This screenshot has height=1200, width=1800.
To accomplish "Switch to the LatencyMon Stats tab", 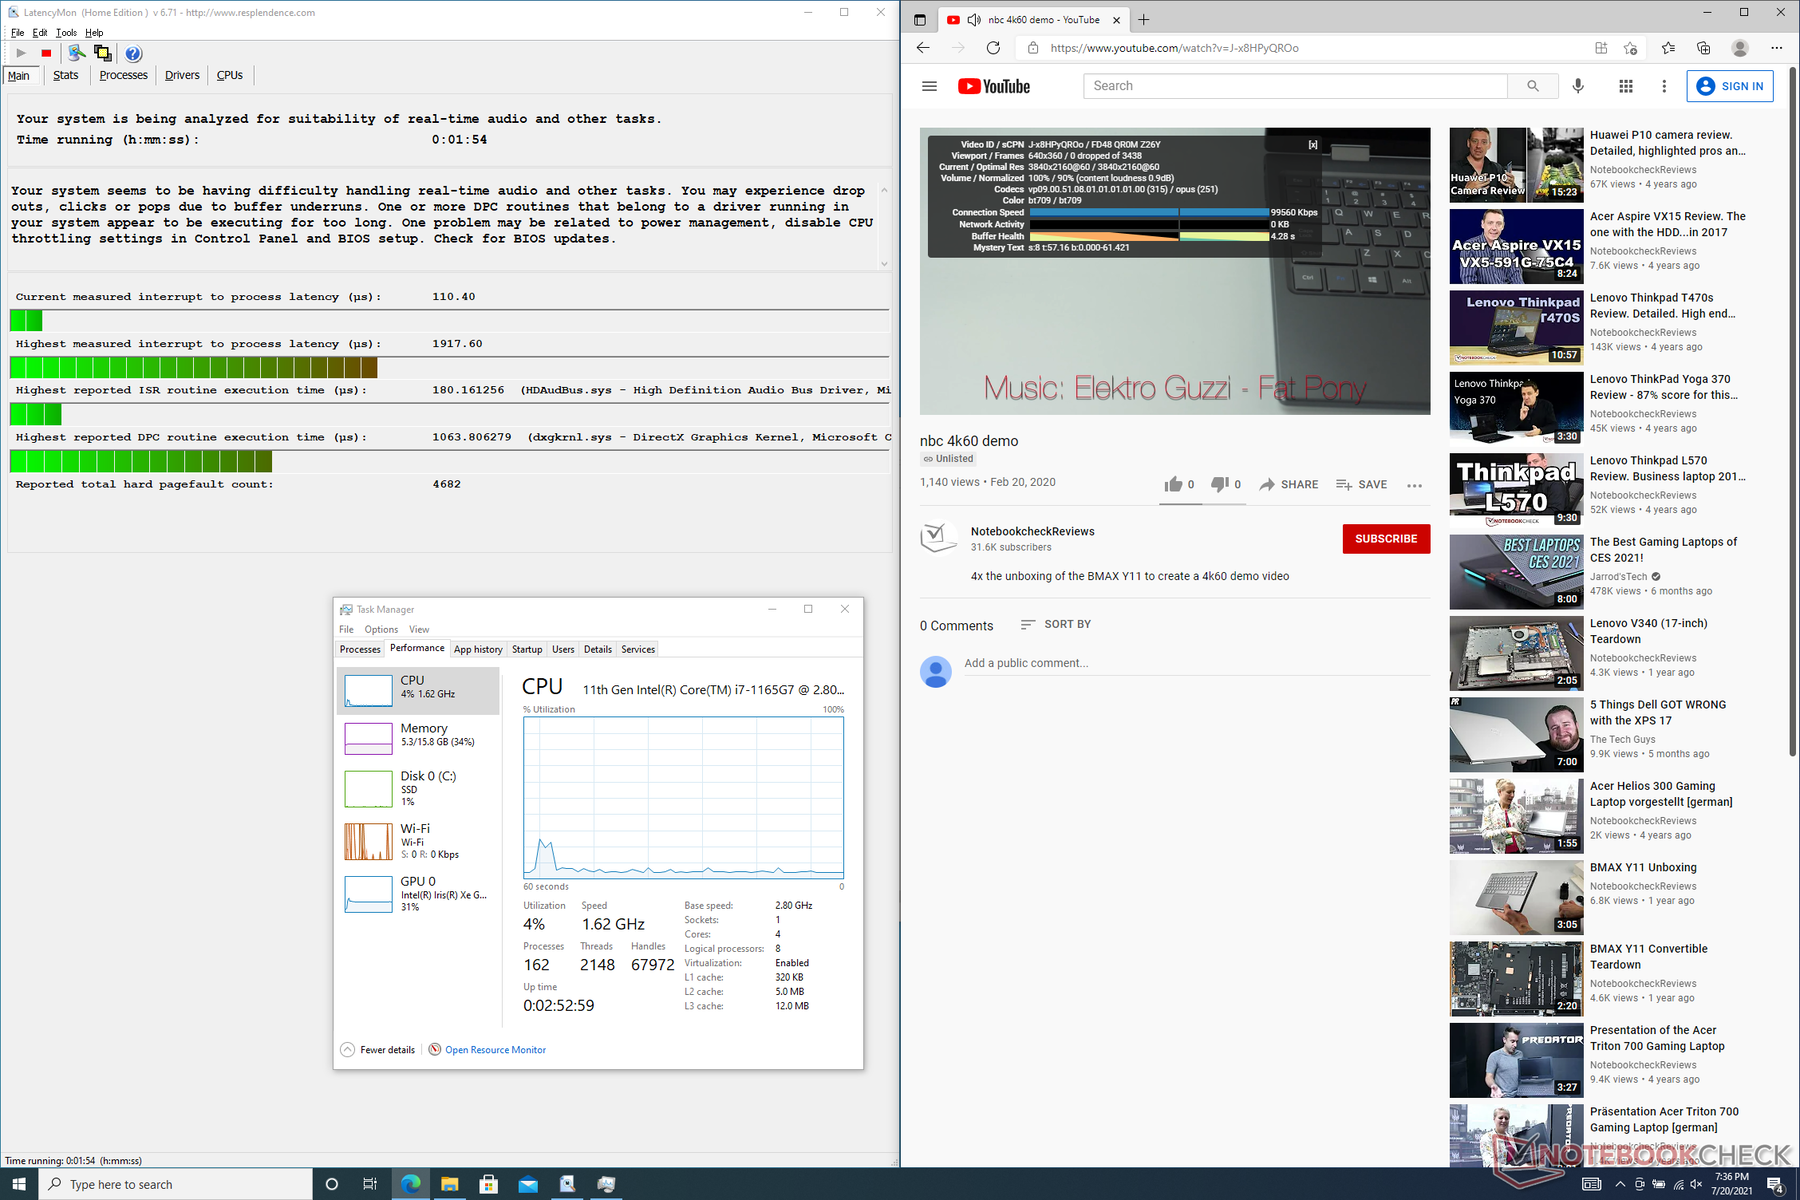I will [x=66, y=75].
